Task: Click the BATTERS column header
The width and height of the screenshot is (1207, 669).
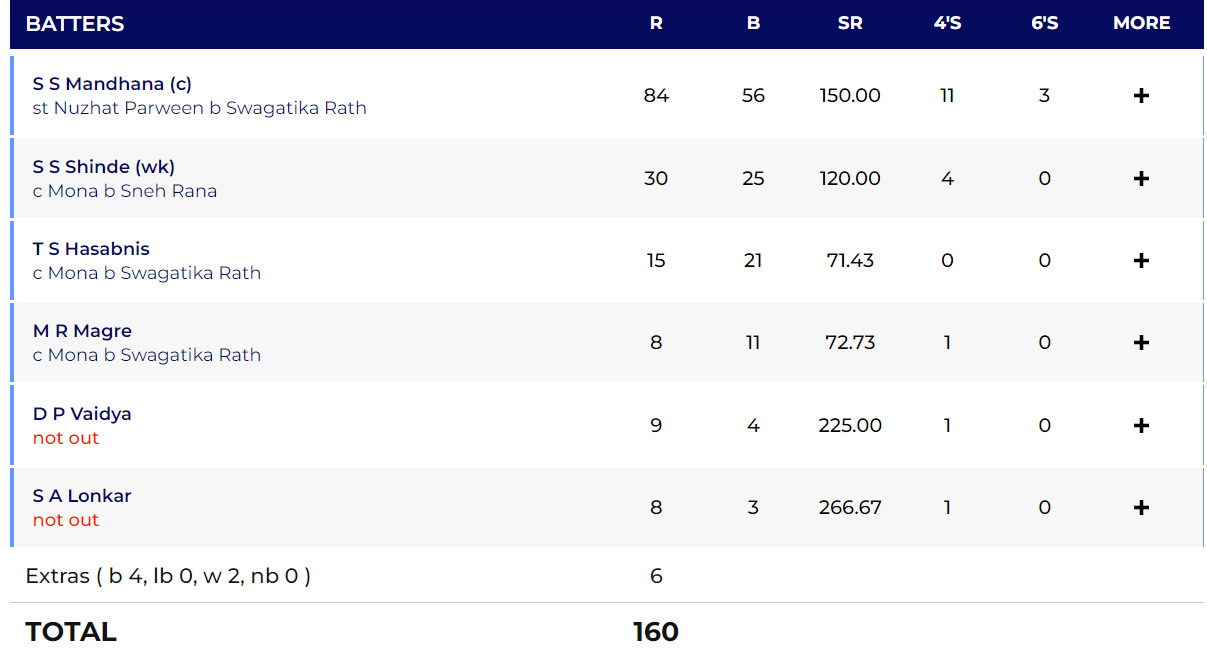Action: [x=75, y=24]
